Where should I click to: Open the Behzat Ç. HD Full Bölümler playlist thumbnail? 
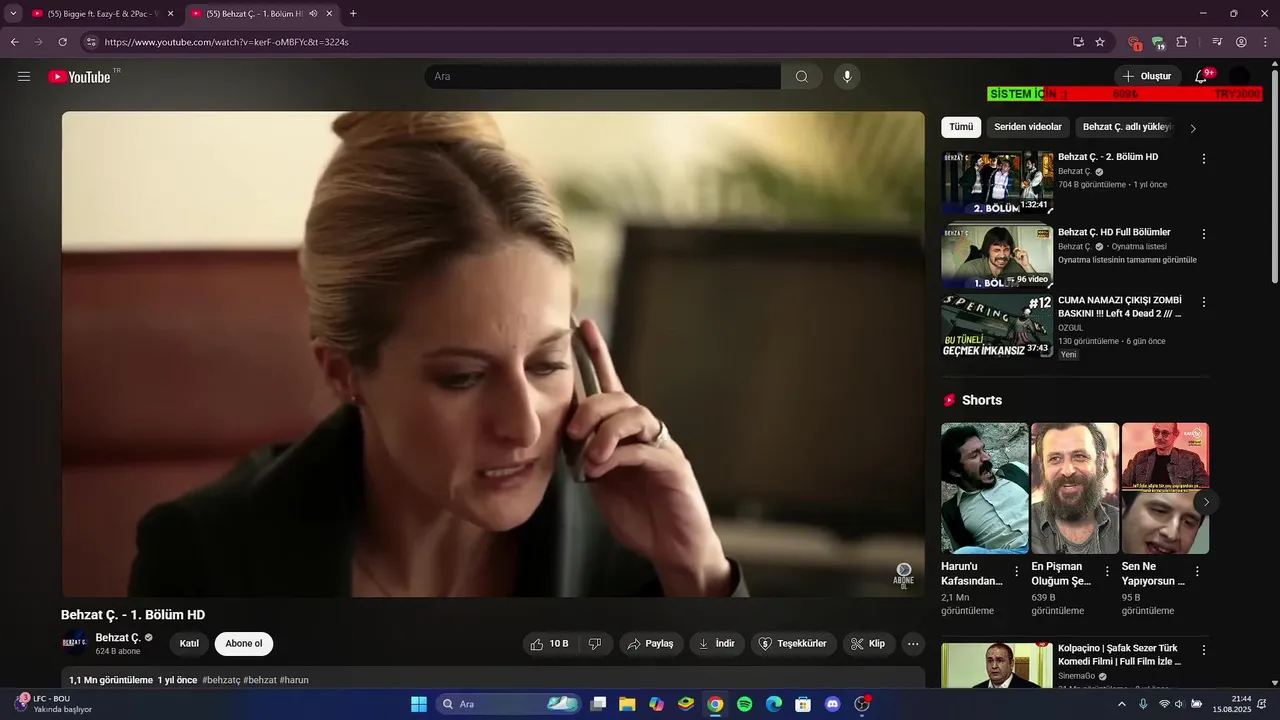coord(997,256)
